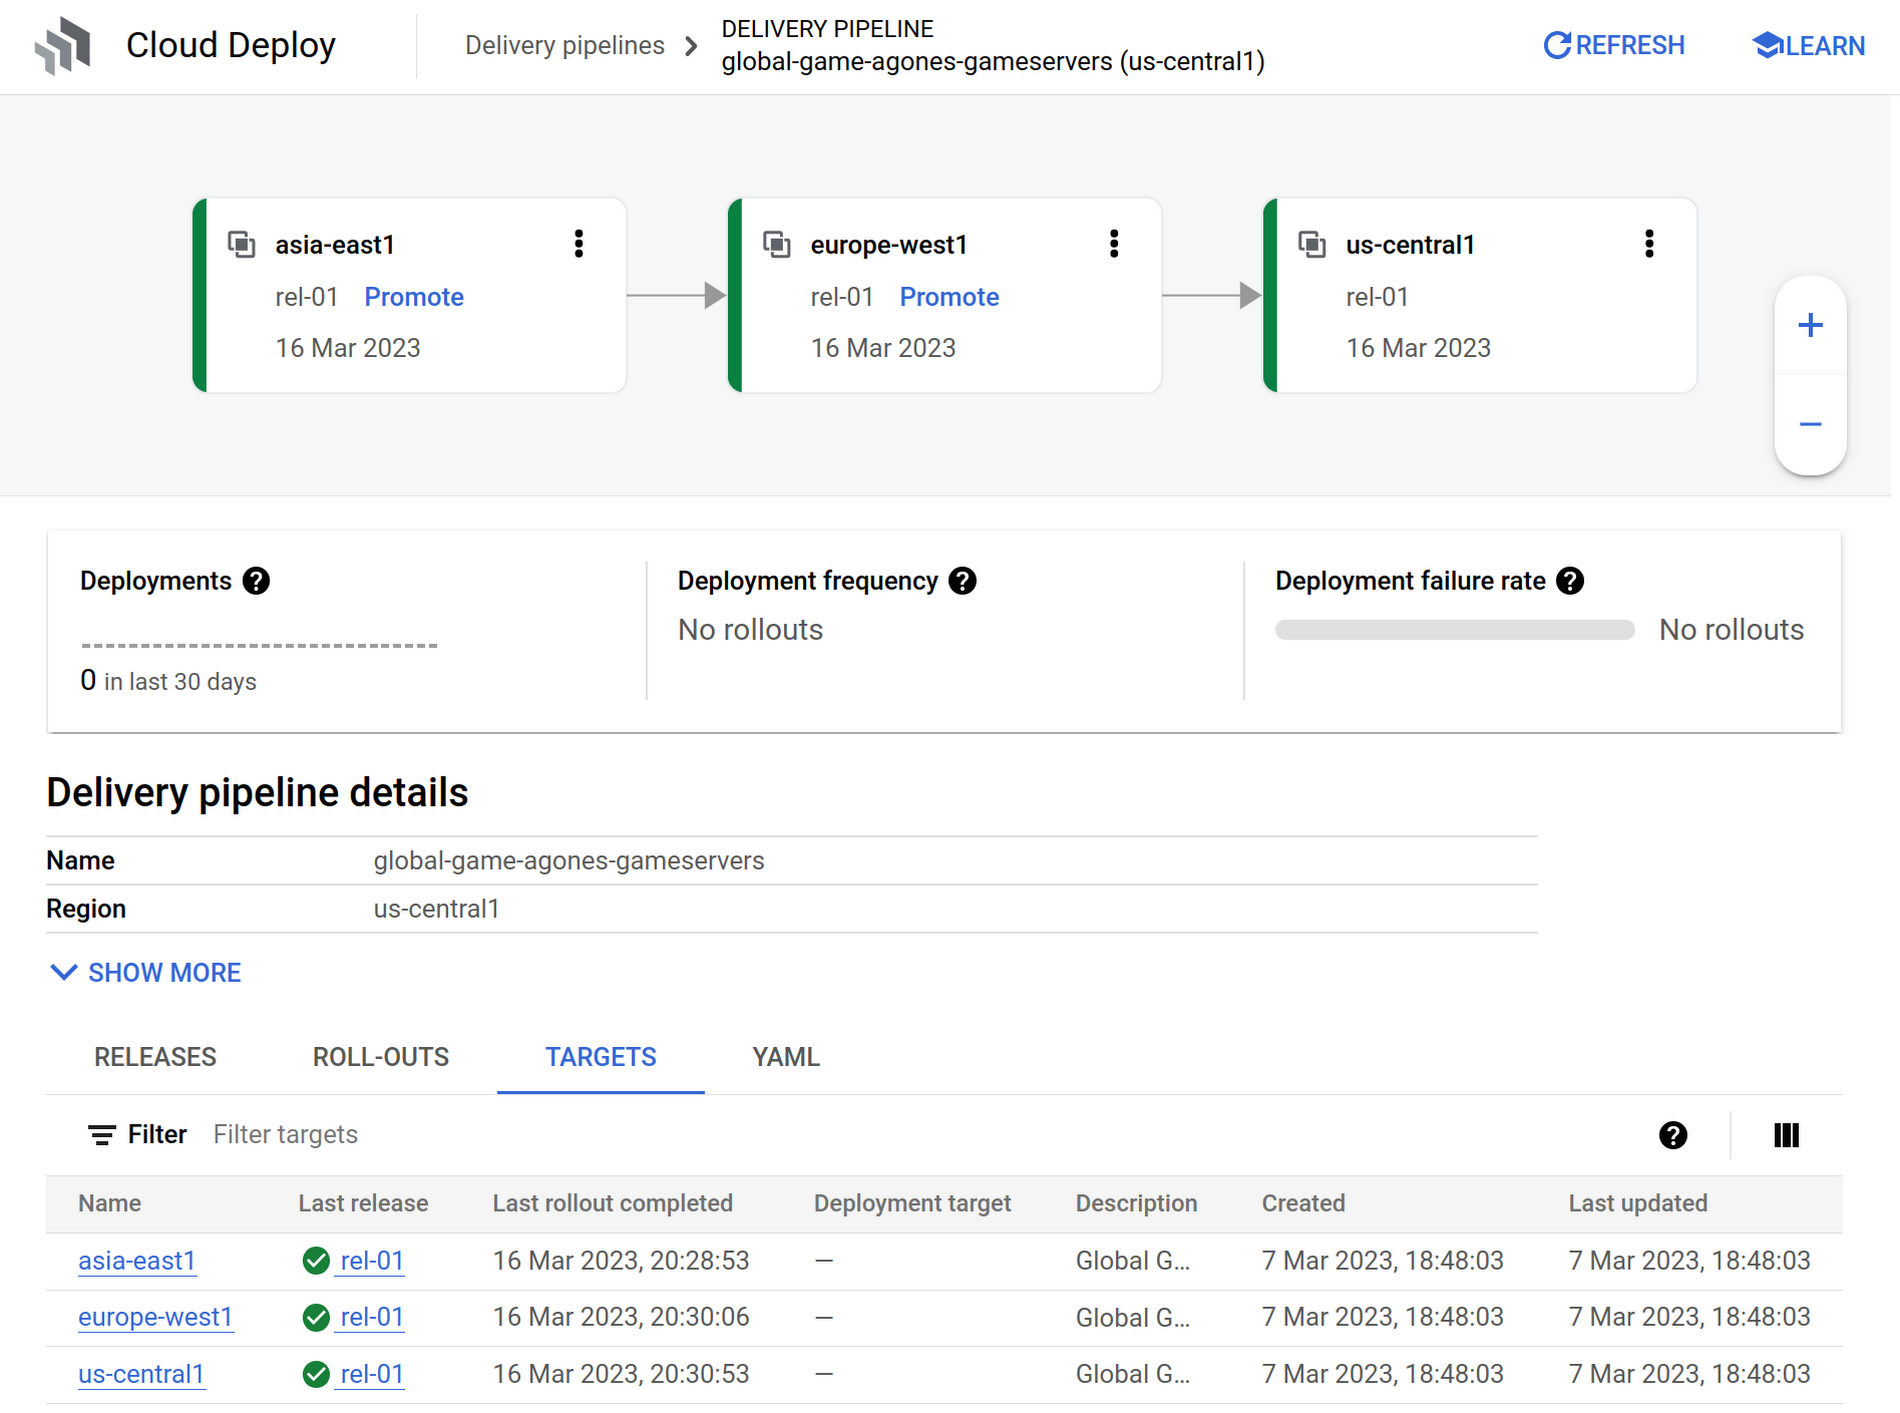
Task: Open the europe-west1 card three-dot menu
Action: pyautogui.click(x=1113, y=244)
